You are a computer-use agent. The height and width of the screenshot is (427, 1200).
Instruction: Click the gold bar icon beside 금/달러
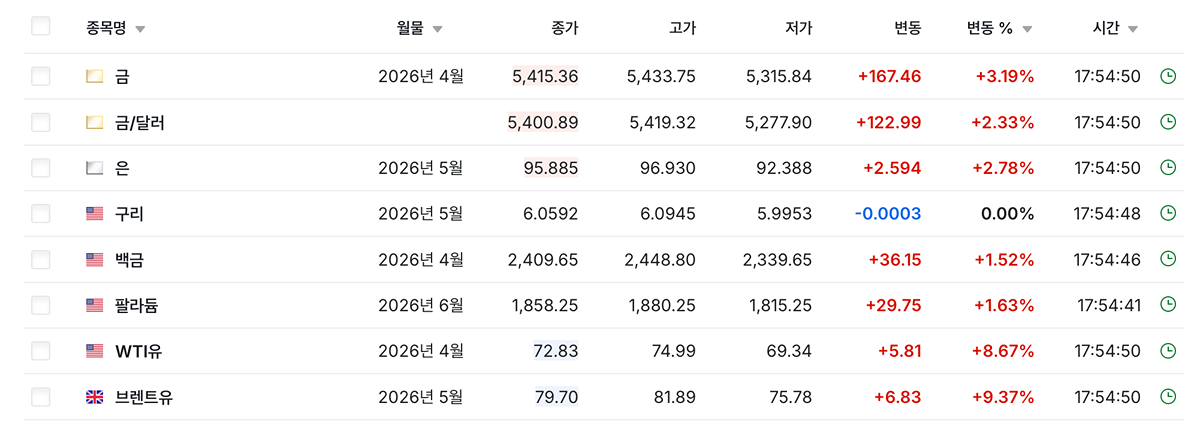(x=95, y=122)
